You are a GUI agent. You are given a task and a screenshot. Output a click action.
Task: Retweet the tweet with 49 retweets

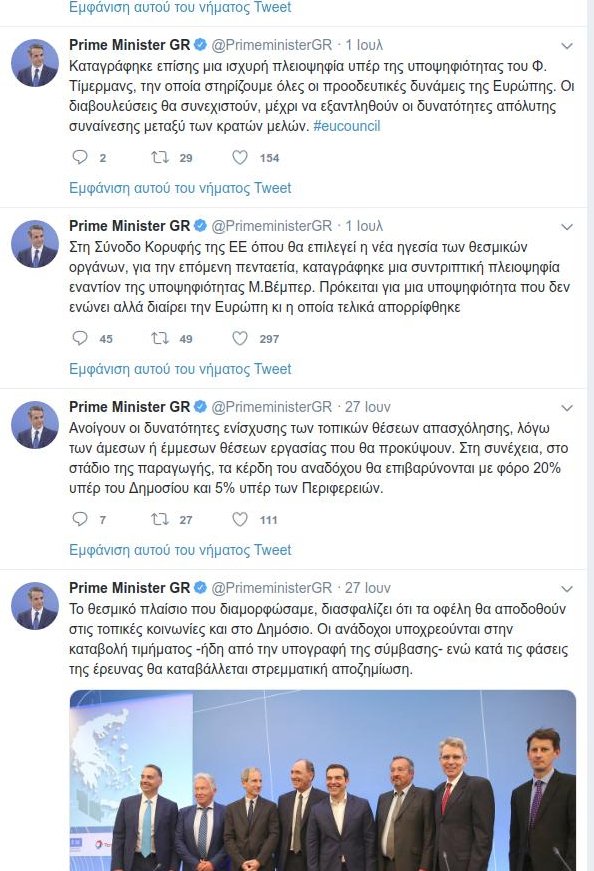pos(160,338)
